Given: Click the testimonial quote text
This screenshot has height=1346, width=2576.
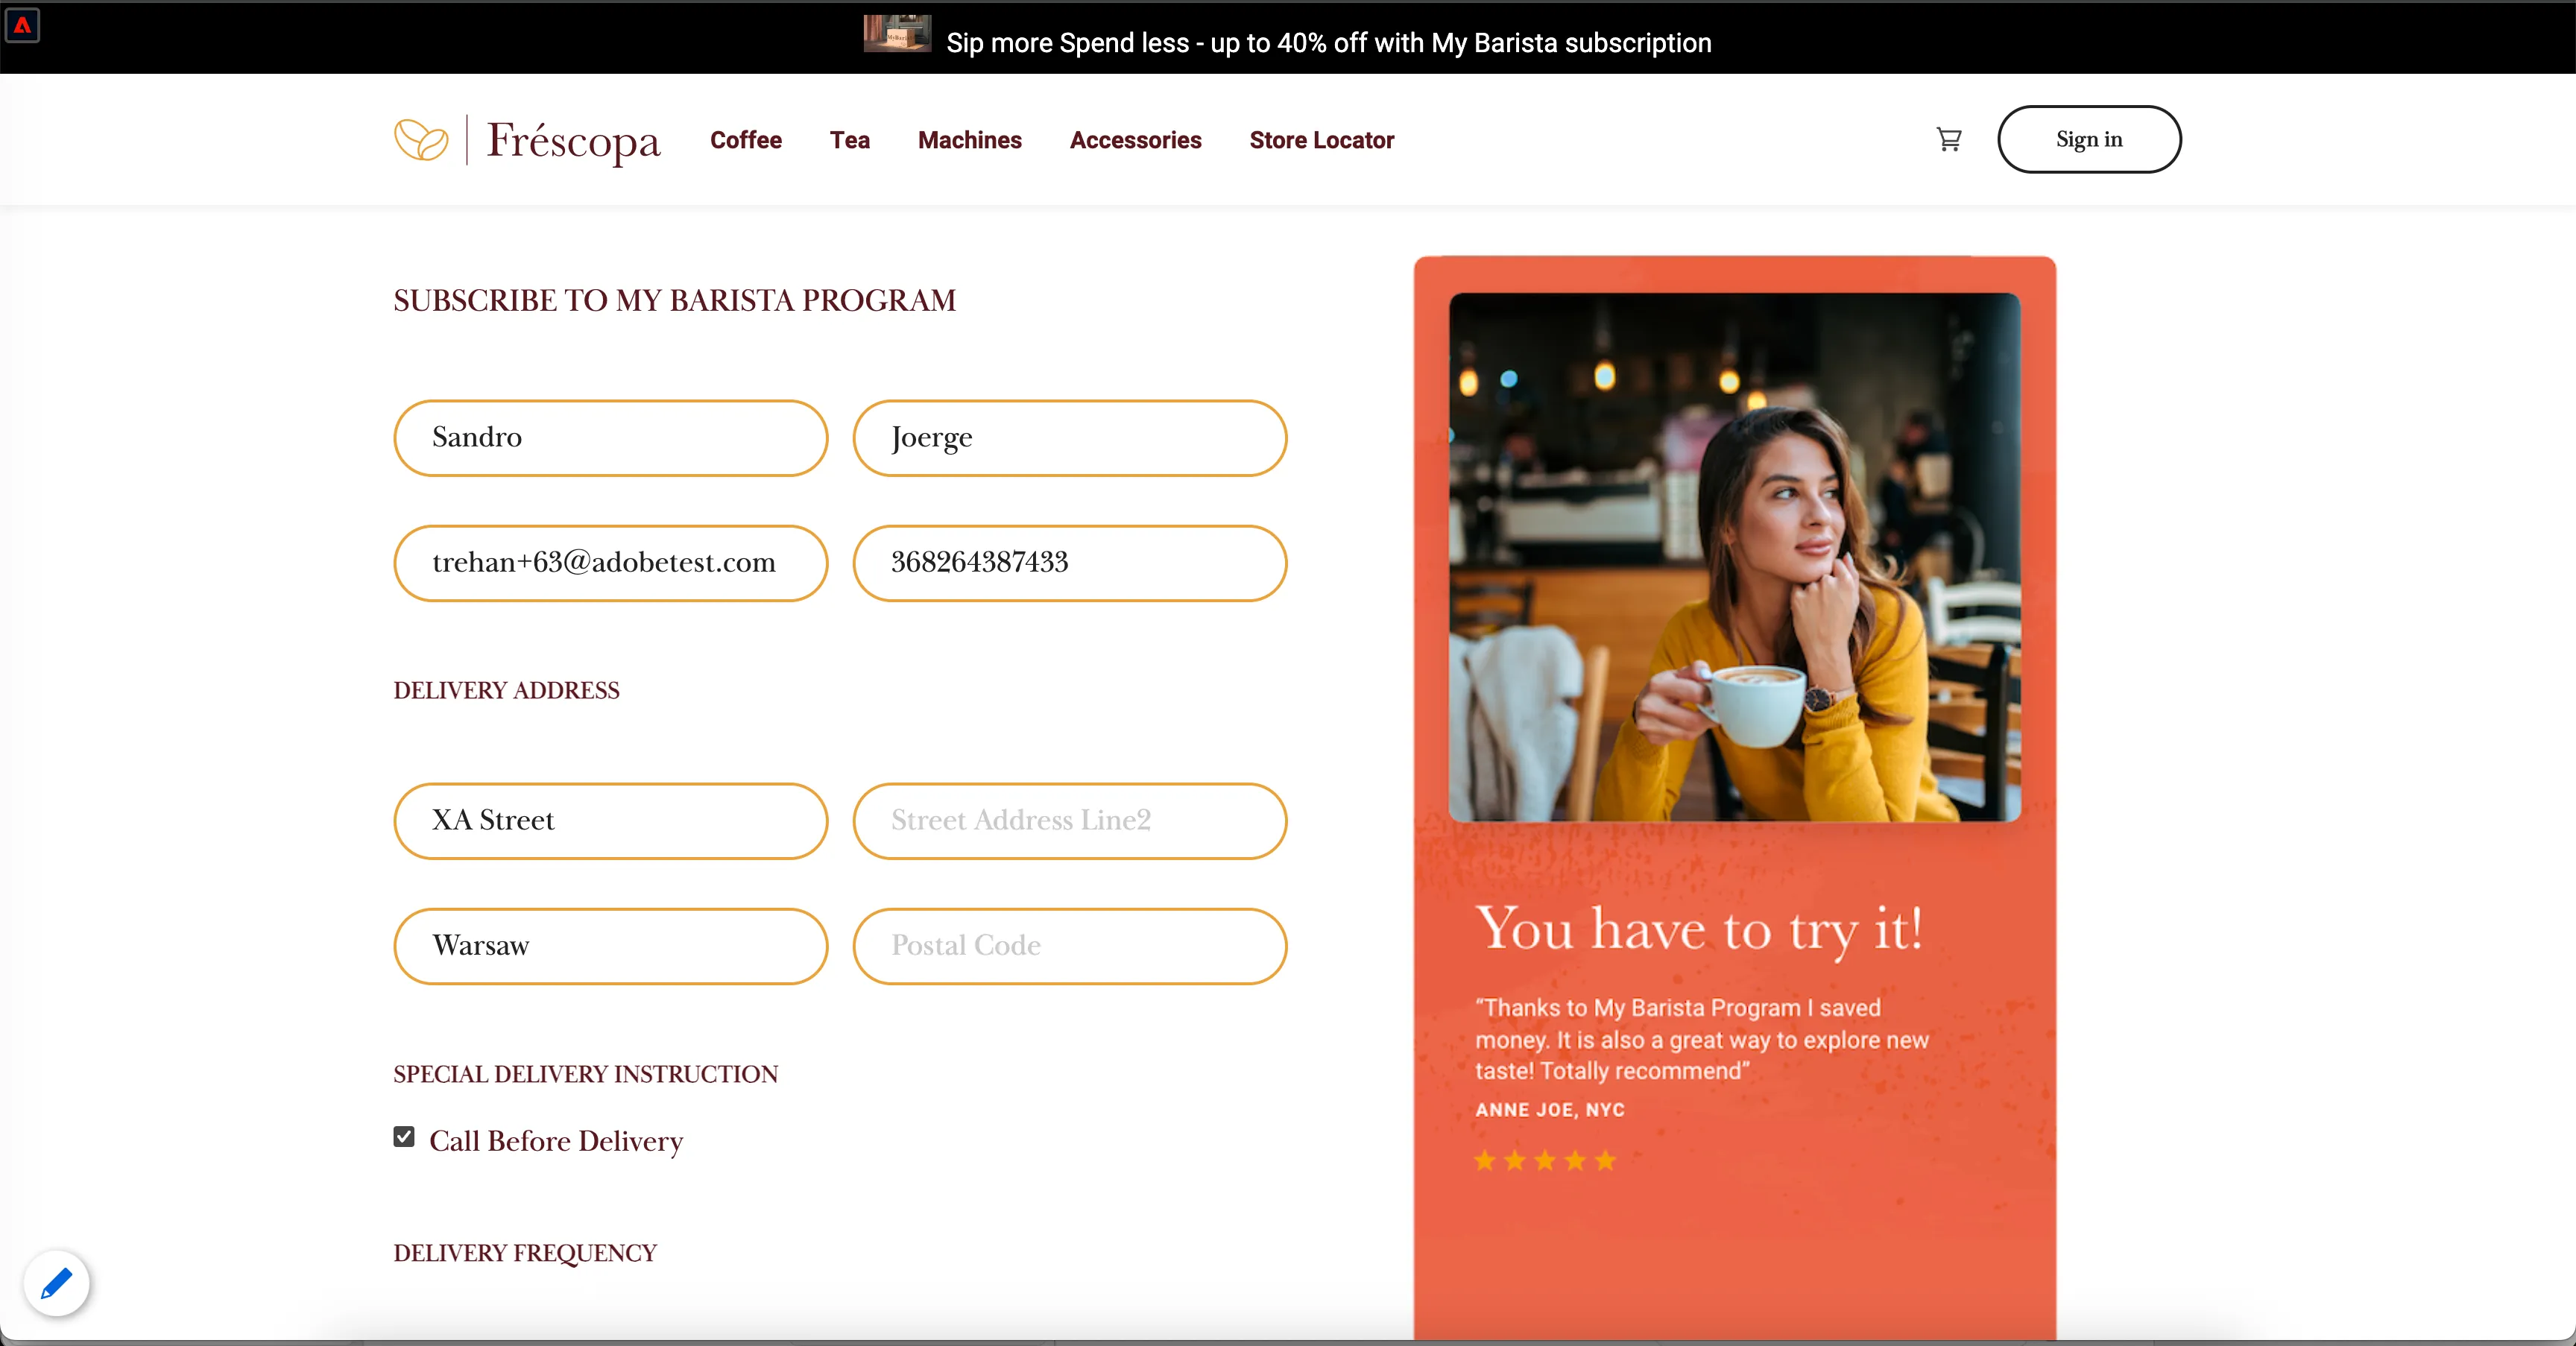Looking at the screenshot, I should pyautogui.click(x=1702, y=1039).
